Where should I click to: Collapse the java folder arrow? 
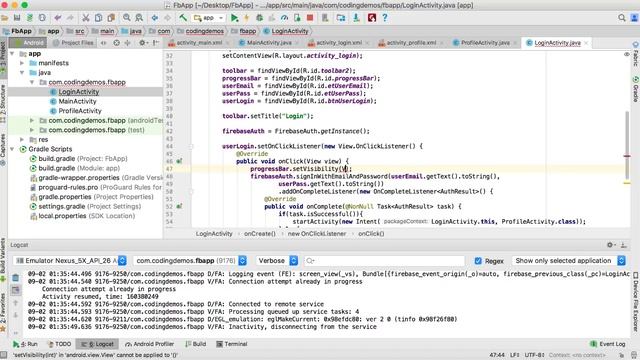pyautogui.click(x=22, y=73)
